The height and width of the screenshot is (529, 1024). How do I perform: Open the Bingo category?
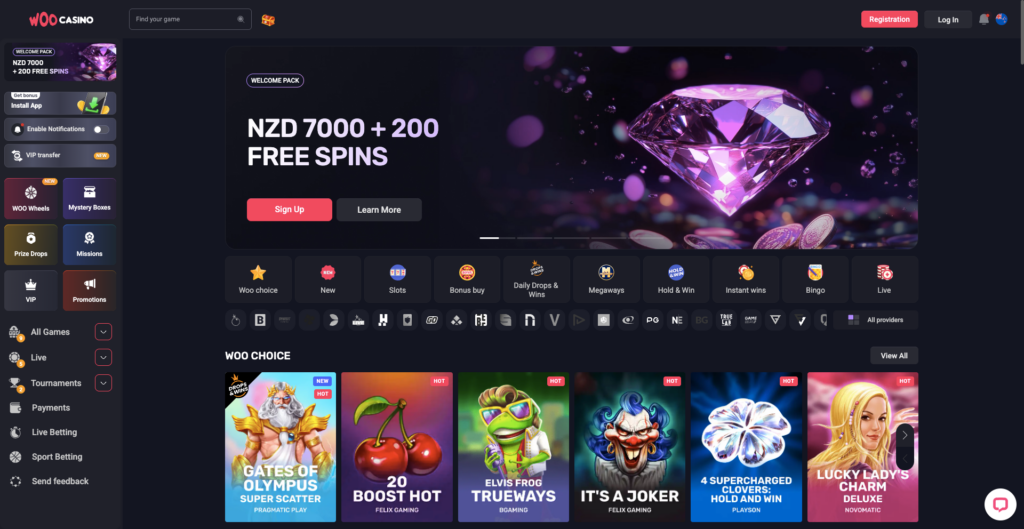click(x=815, y=279)
